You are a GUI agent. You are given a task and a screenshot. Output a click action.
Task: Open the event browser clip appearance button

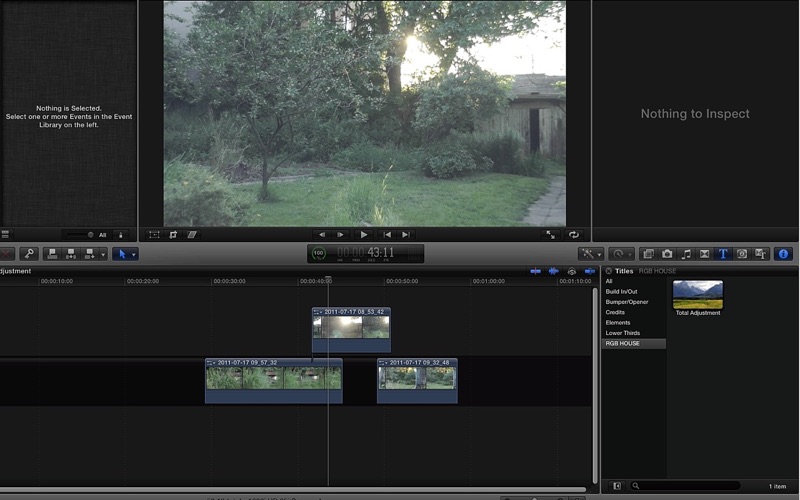tap(120, 235)
